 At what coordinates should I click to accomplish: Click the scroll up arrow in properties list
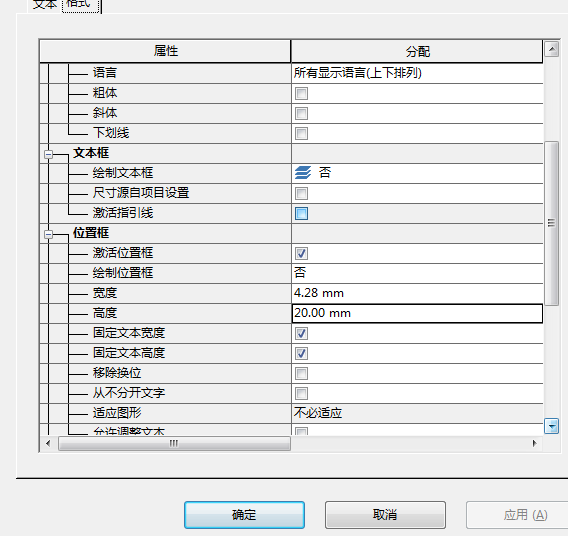click(x=552, y=49)
